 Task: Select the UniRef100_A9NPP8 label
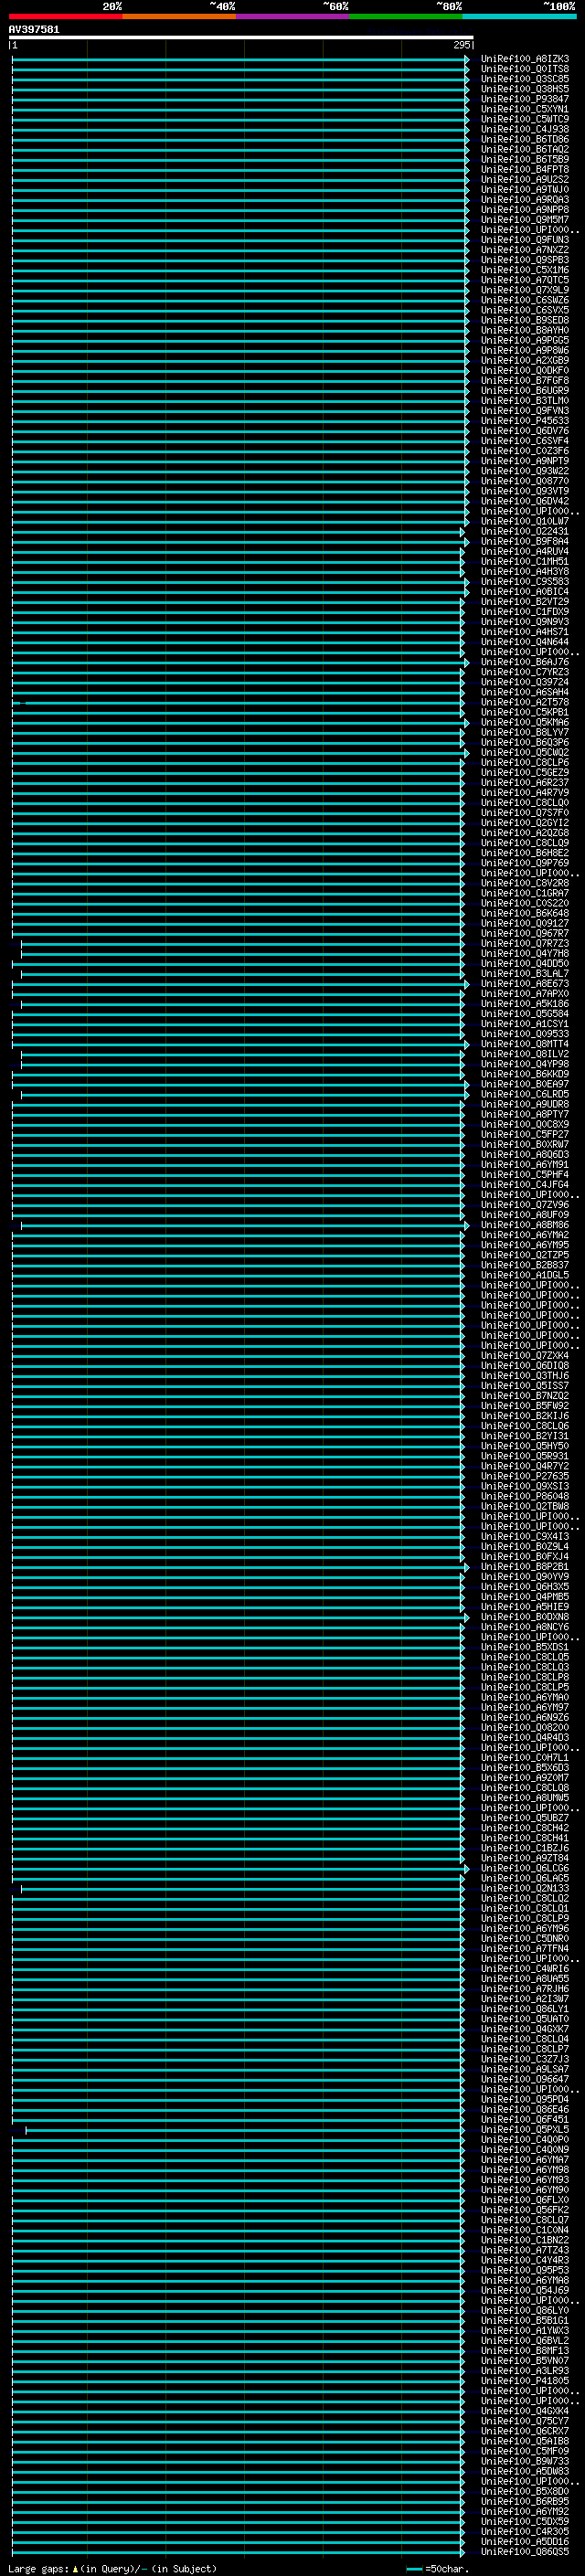click(x=525, y=210)
